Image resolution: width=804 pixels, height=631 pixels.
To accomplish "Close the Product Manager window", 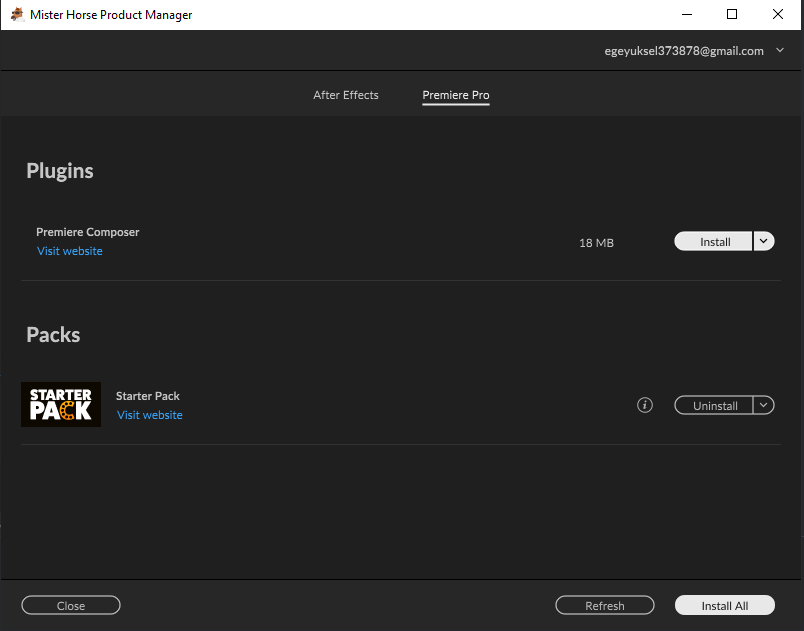I will [x=70, y=605].
